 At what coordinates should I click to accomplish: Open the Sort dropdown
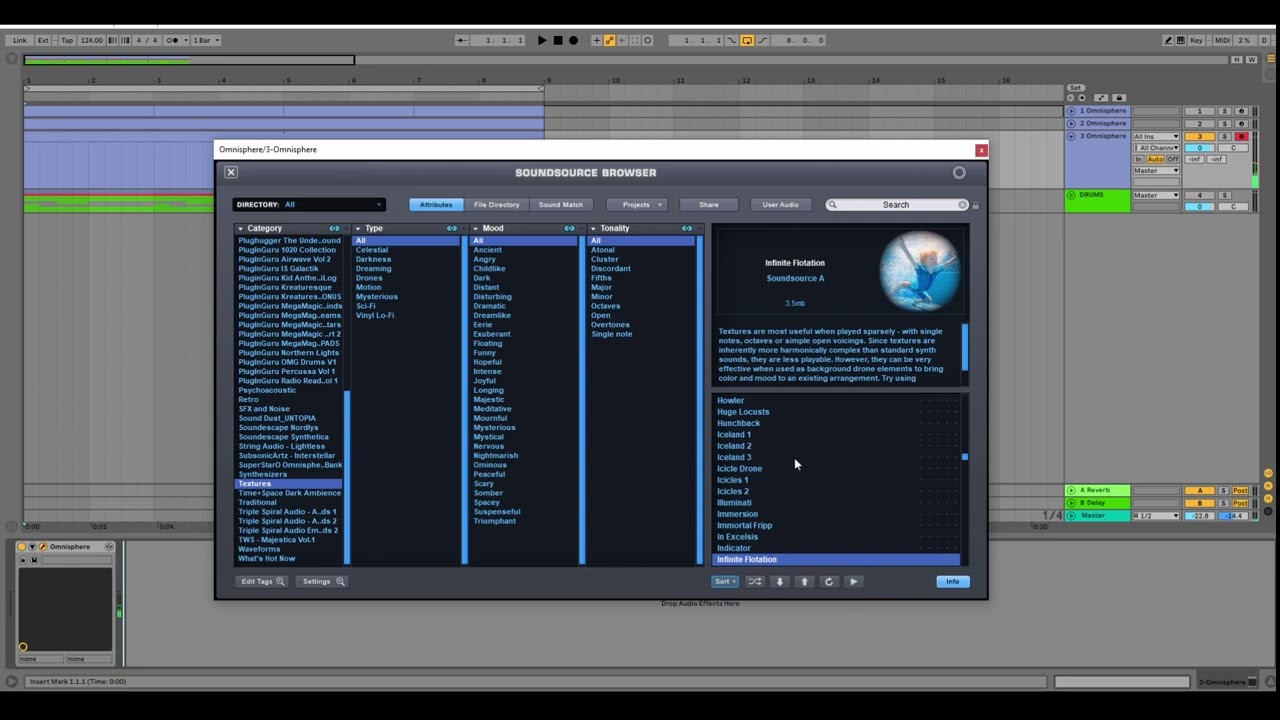point(725,581)
